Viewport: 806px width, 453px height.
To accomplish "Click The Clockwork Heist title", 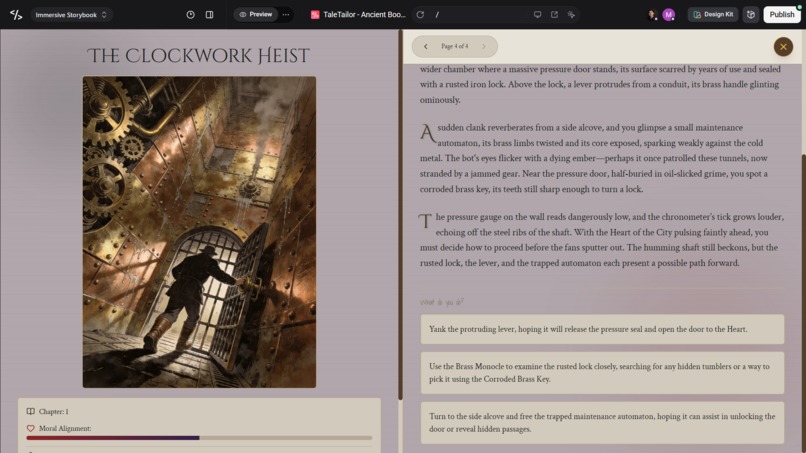I will point(198,56).
